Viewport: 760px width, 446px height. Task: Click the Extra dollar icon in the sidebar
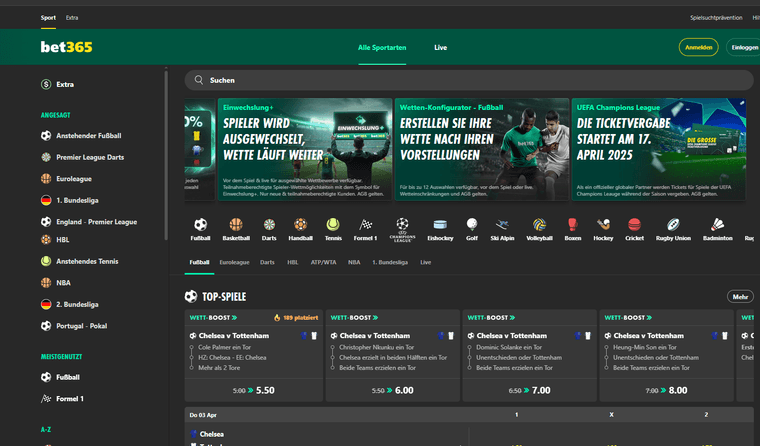pos(46,84)
